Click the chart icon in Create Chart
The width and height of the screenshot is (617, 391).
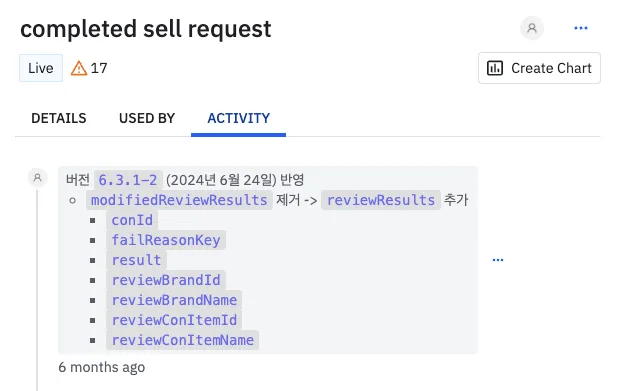coord(495,68)
